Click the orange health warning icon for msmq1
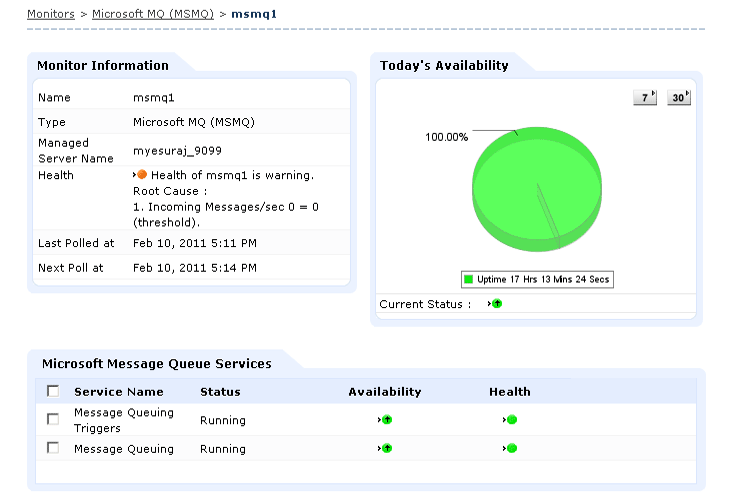 click(142, 175)
